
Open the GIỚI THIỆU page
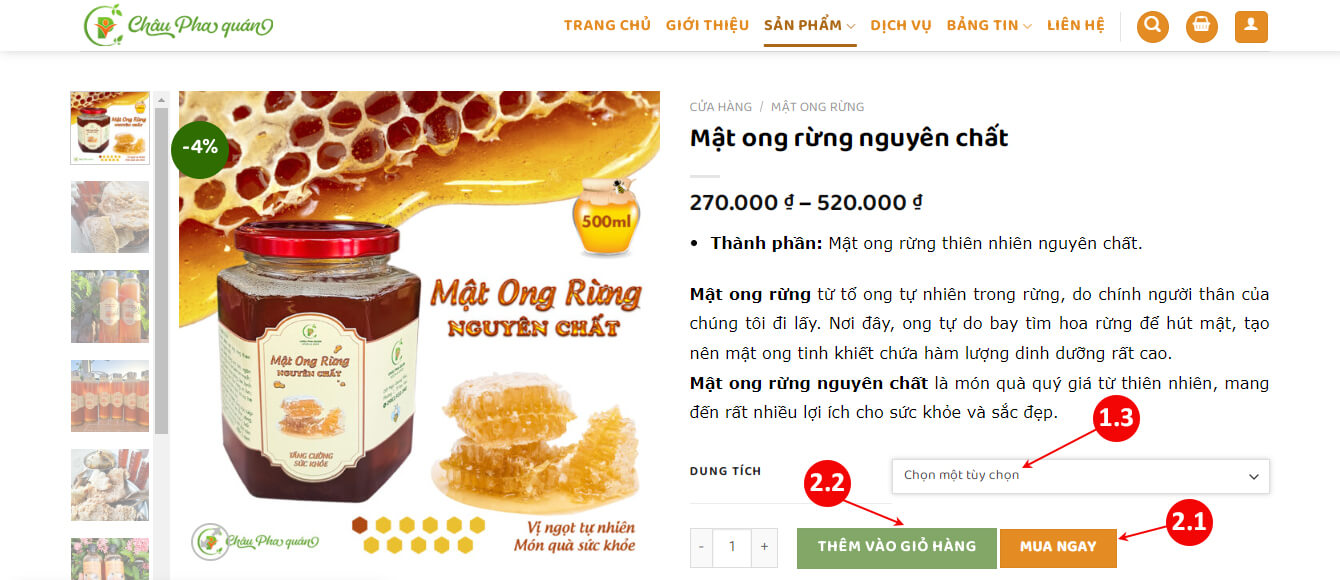[707, 26]
